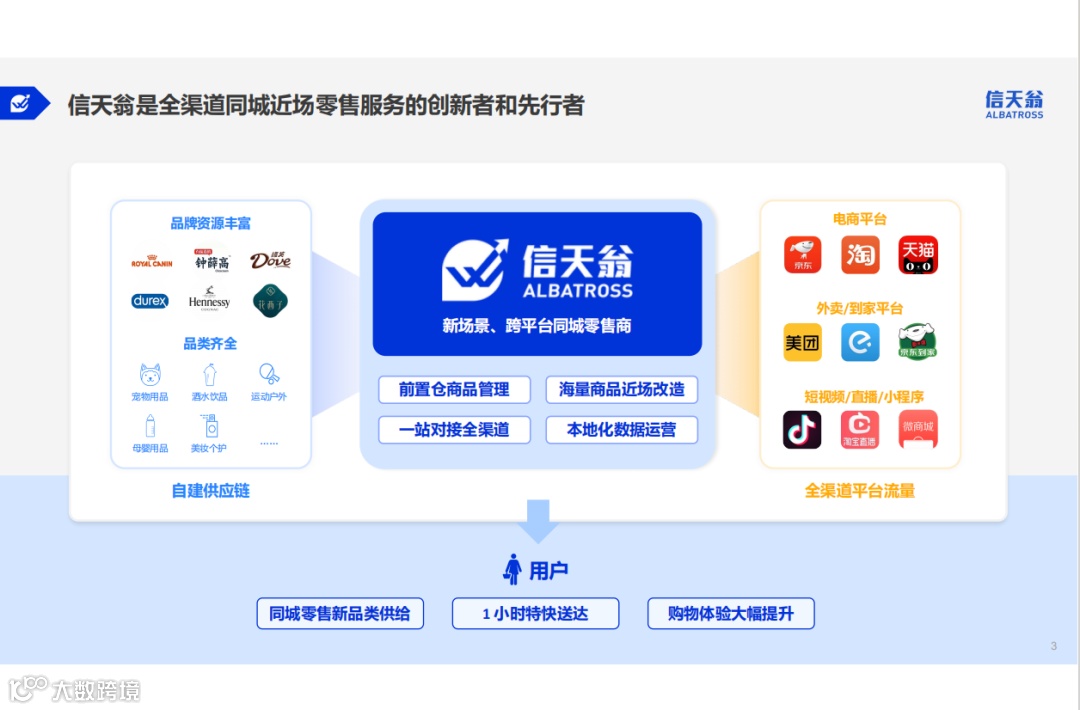Click the 品类齐全 heading

[x=210, y=344]
